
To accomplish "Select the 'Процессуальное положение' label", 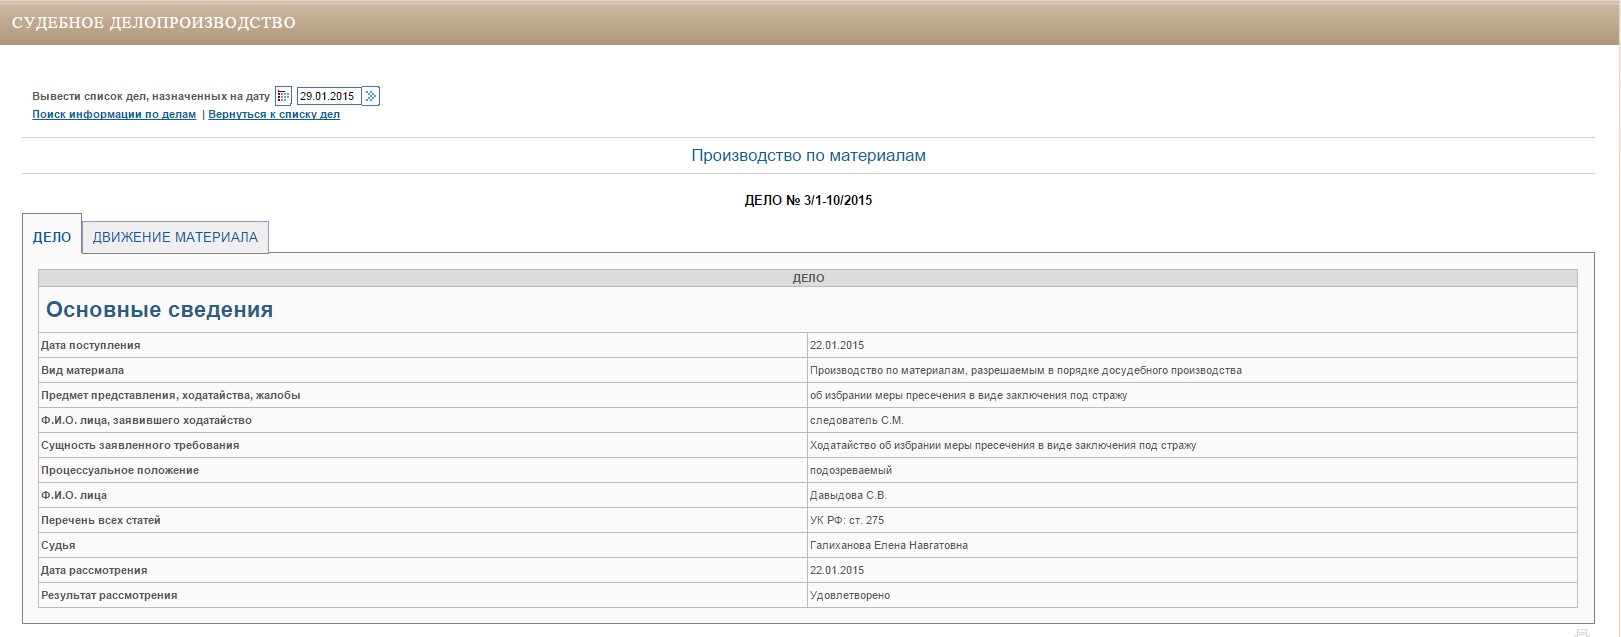I will click(x=120, y=470).
